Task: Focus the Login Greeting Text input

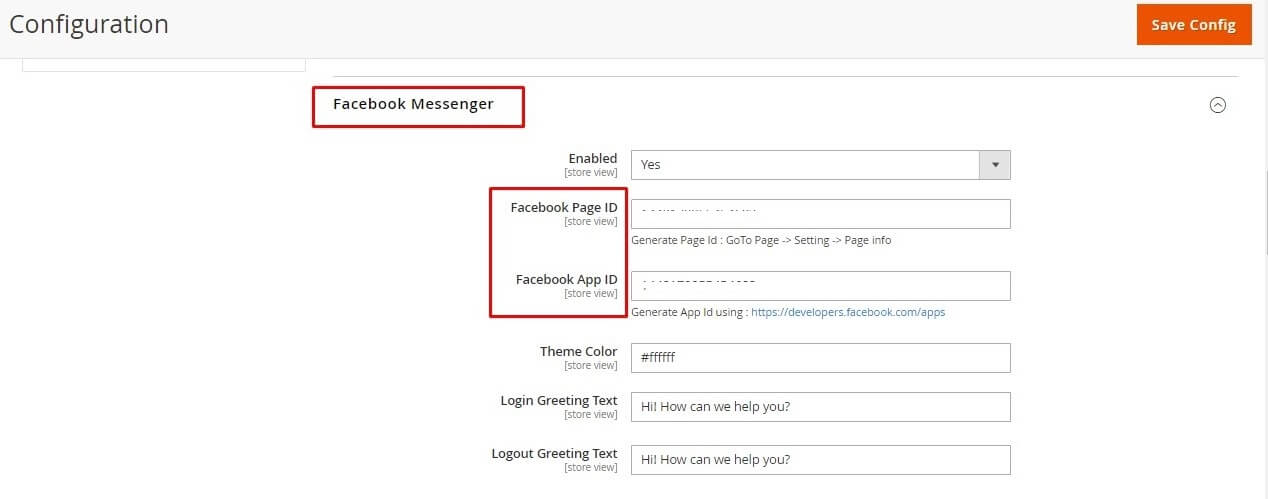Action: click(x=820, y=407)
